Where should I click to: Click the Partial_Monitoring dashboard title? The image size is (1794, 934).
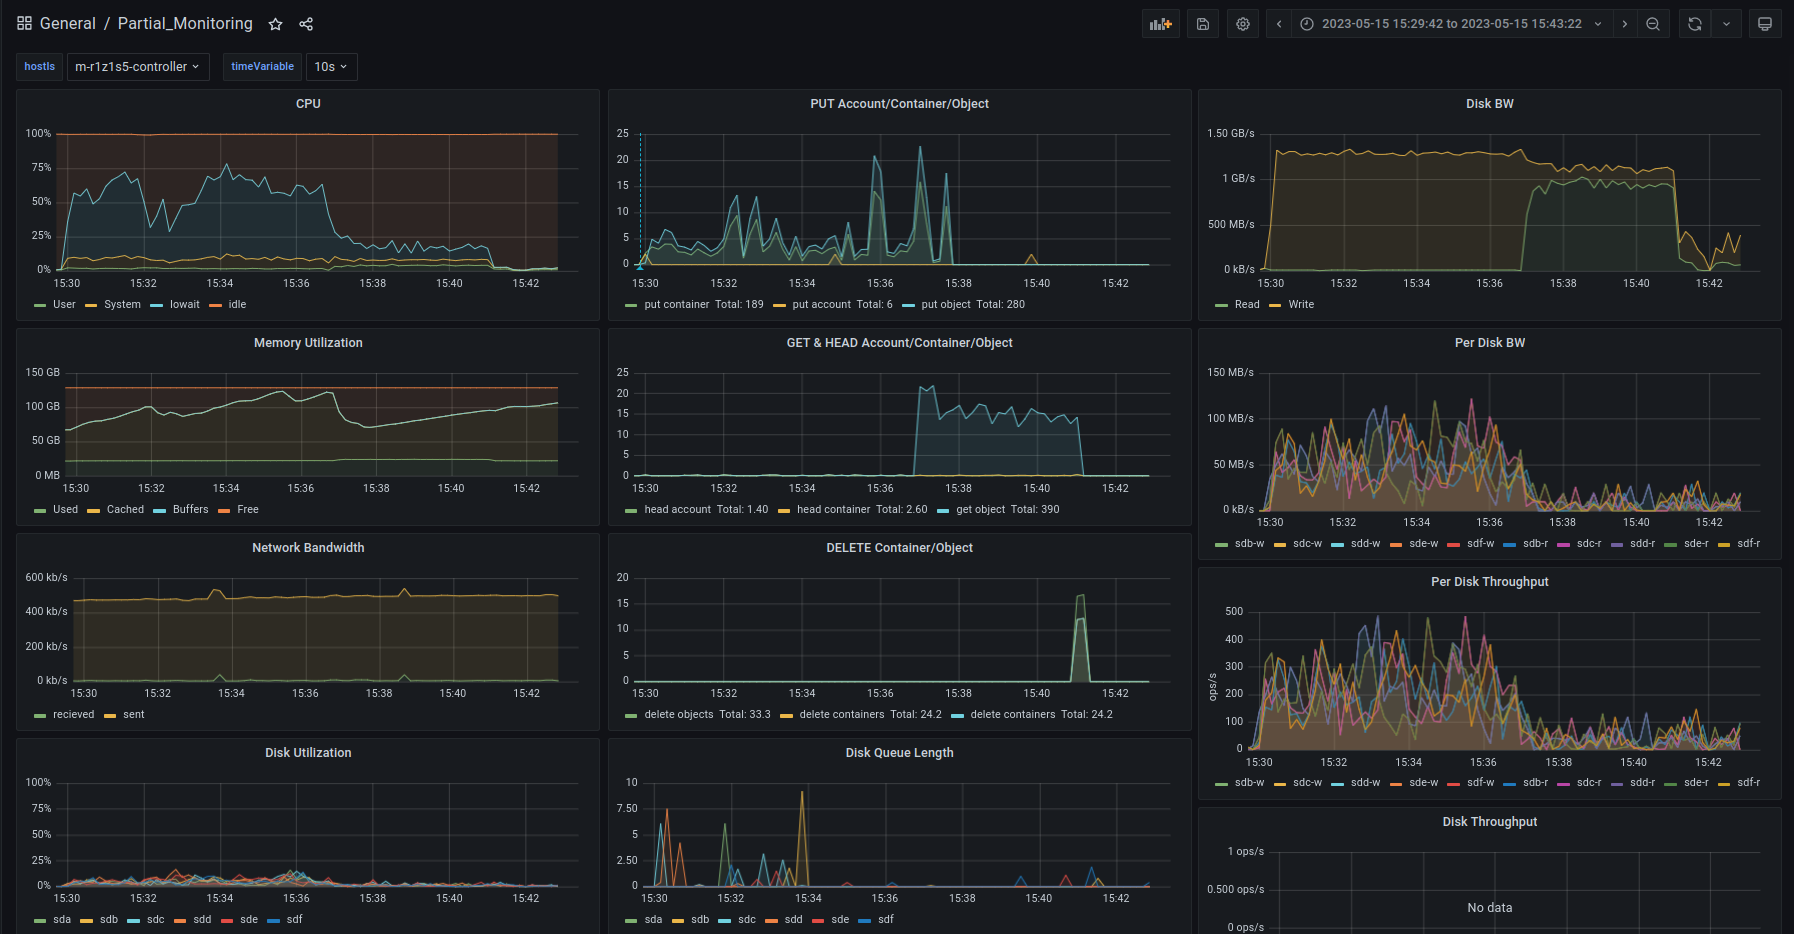[185, 24]
